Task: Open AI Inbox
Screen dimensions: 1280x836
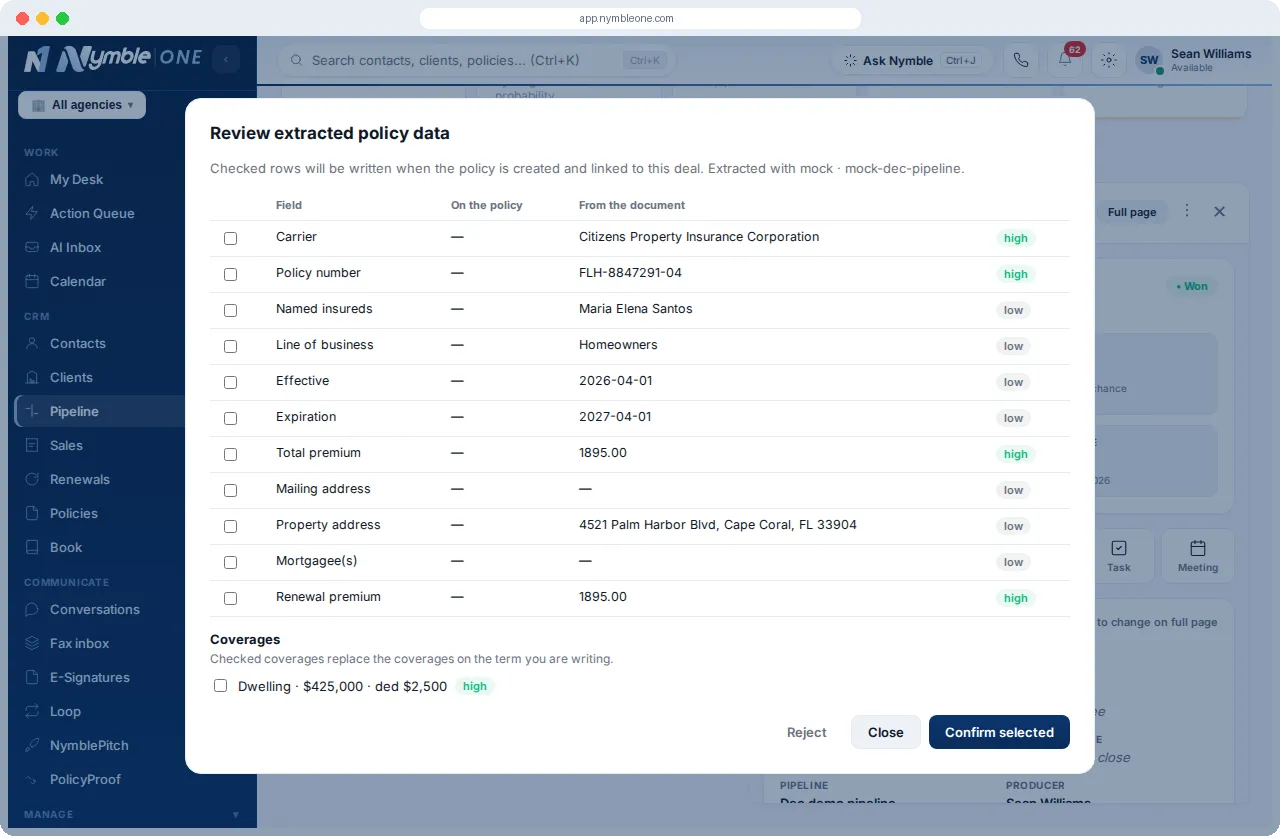Action: (x=76, y=248)
